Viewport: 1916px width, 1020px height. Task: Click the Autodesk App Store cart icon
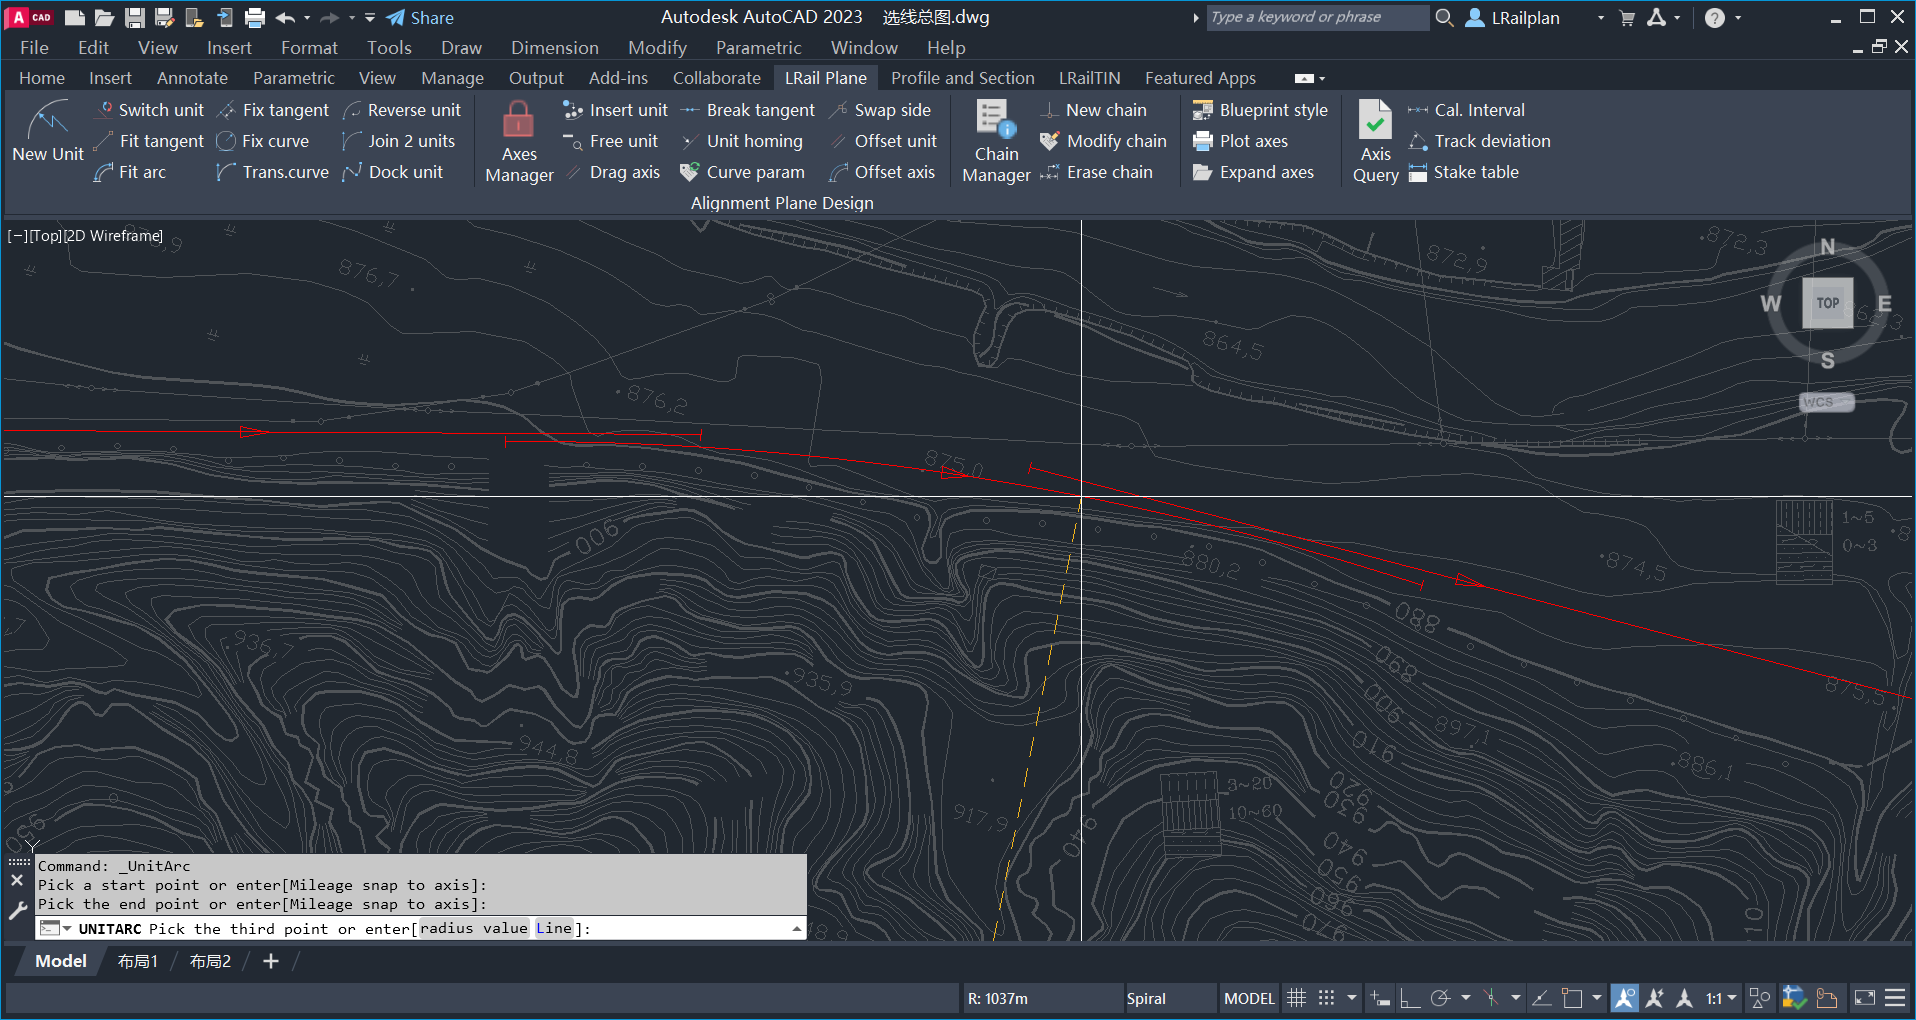[x=1627, y=17]
